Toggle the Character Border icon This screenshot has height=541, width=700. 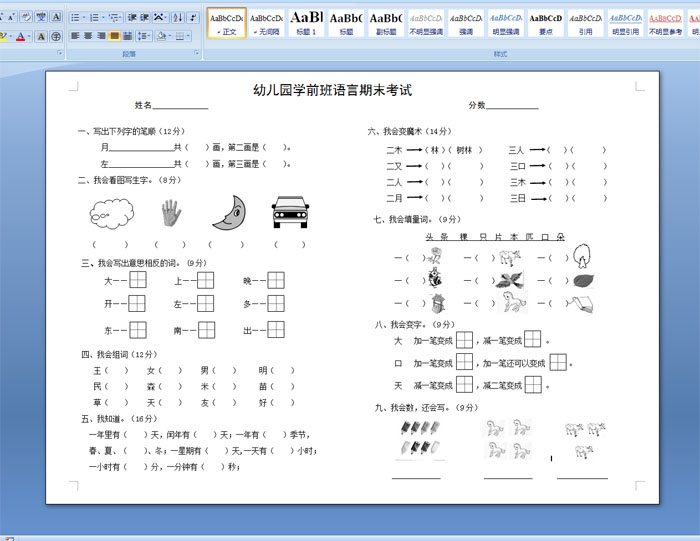click(x=56, y=17)
